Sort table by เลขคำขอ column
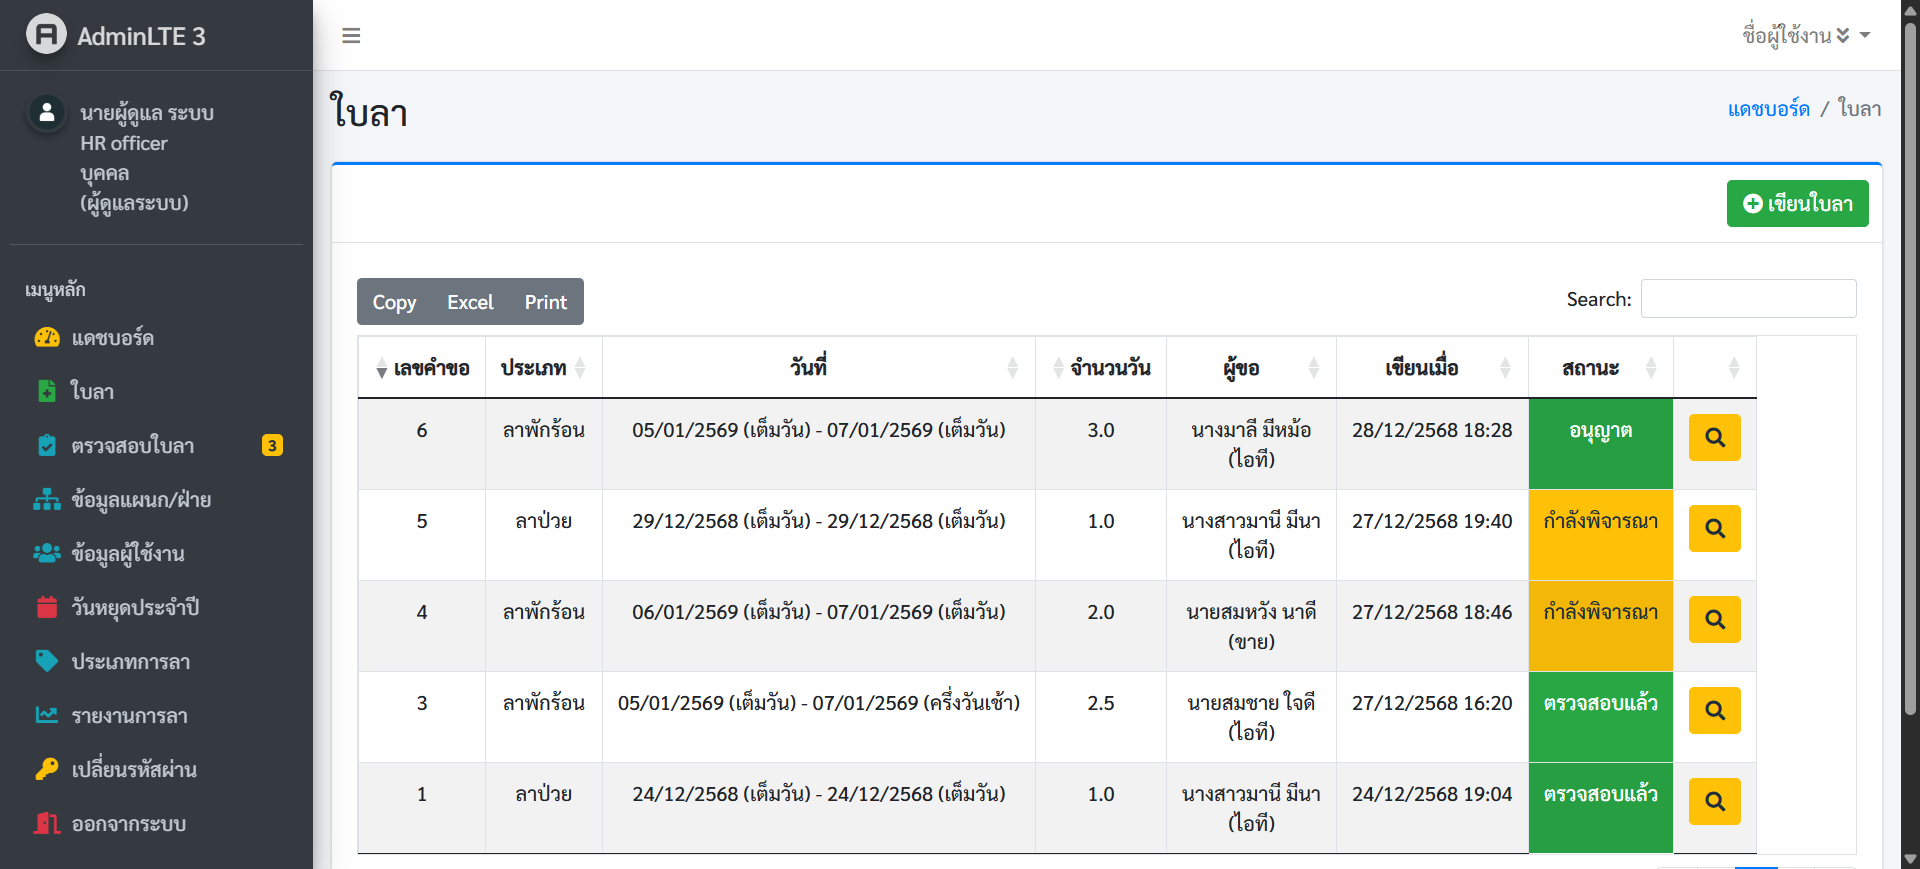Image resolution: width=1920 pixels, height=869 pixels. tap(422, 368)
